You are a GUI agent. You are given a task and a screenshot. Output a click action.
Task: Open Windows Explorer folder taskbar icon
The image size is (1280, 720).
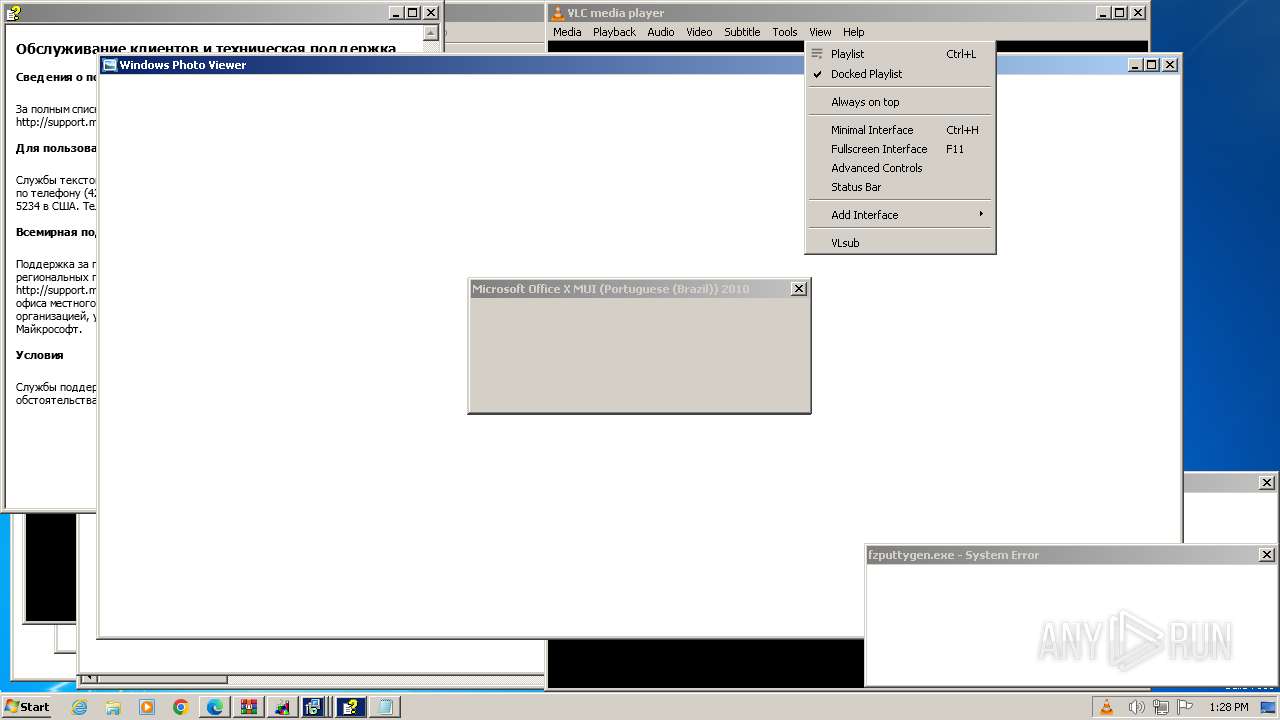113,707
